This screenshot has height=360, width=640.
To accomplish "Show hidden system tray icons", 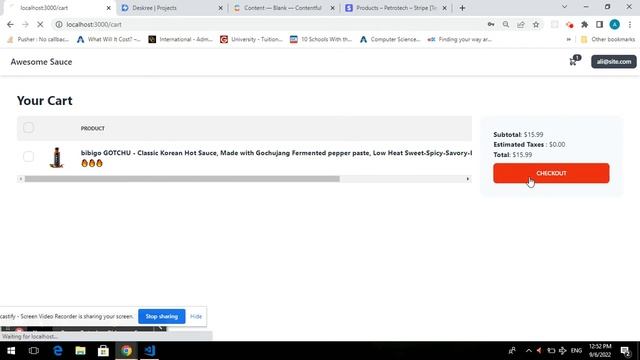I will pyautogui.click(x=529, y=351).
